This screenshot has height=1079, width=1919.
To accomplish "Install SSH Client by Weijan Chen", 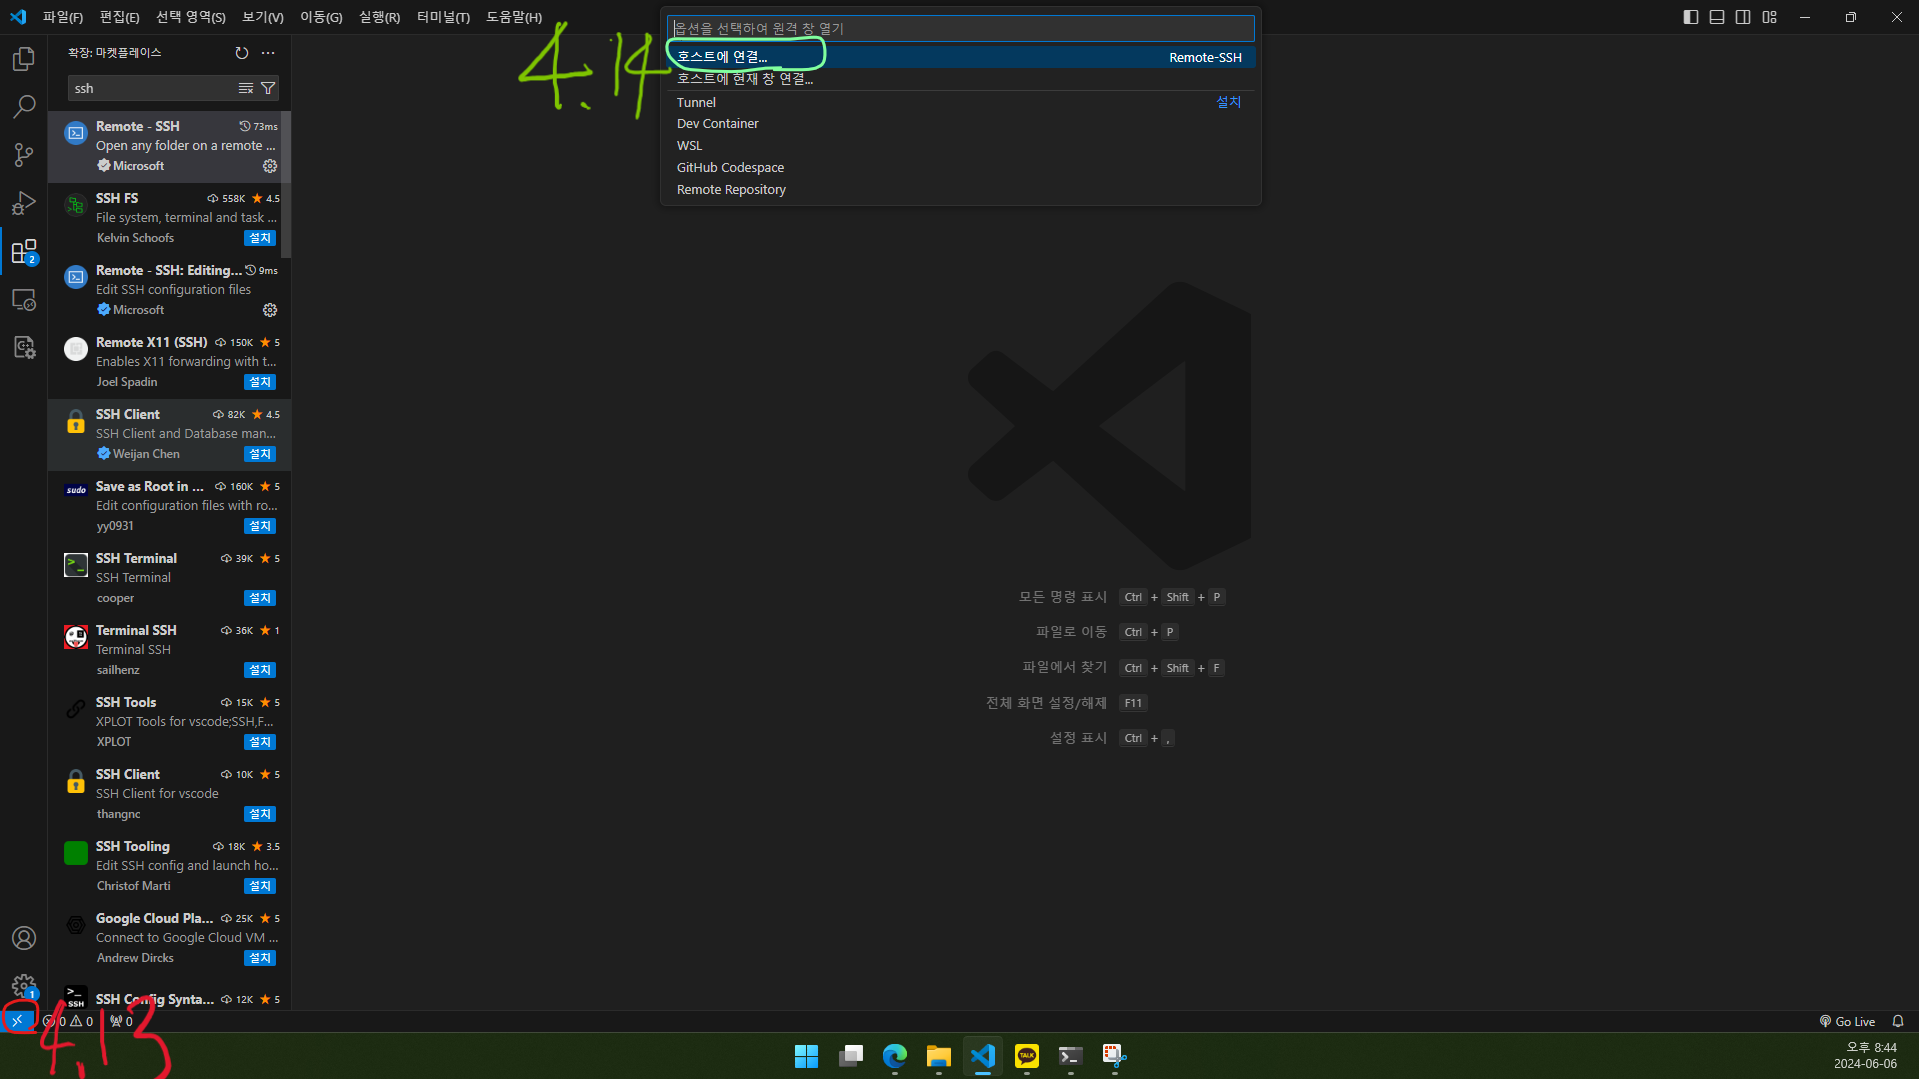I will coord(260,454).
